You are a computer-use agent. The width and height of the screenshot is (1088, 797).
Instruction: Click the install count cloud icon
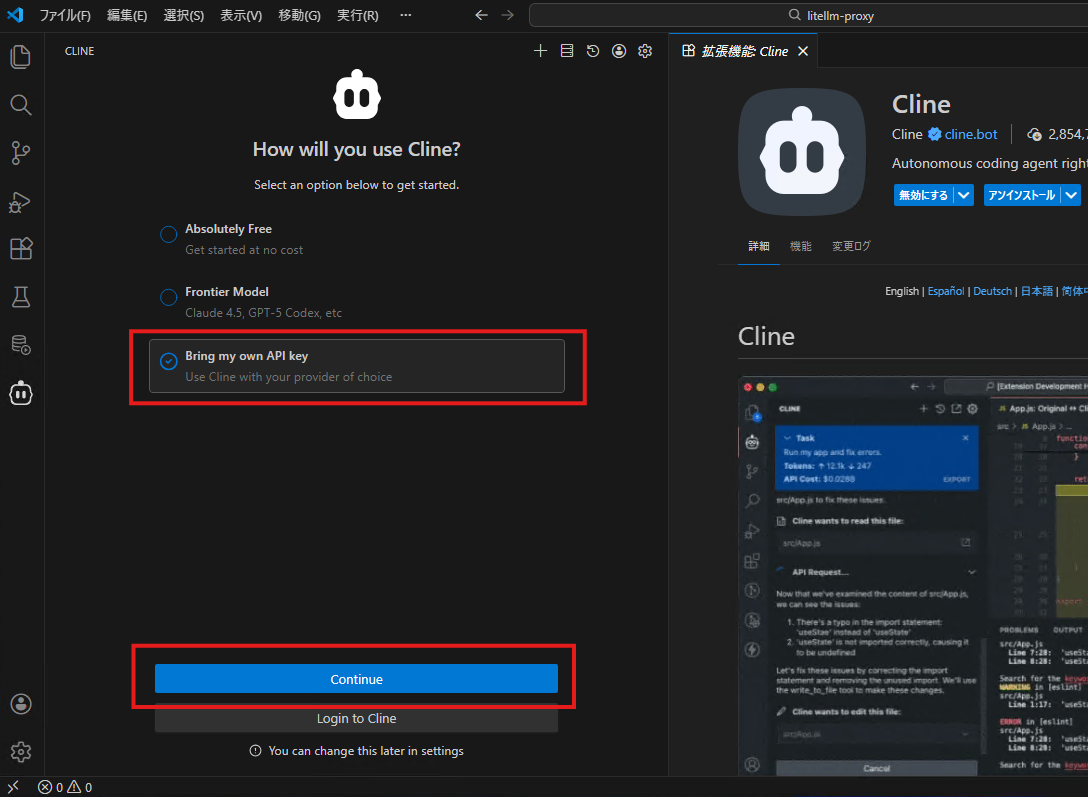1035,135
